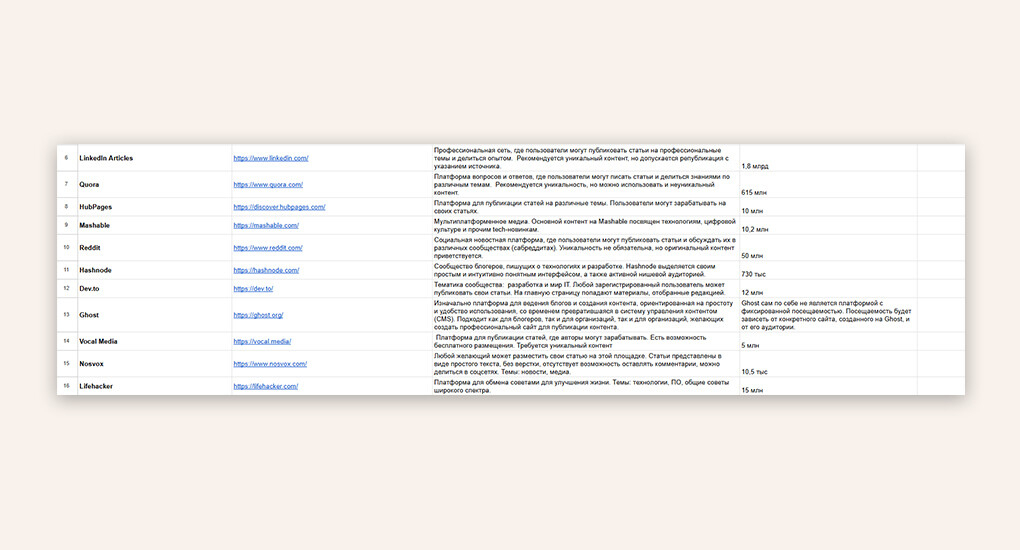Click row header number 16
Viewport: 1020px width, 550px height.
pyautogui.click(x=67, y=386)
